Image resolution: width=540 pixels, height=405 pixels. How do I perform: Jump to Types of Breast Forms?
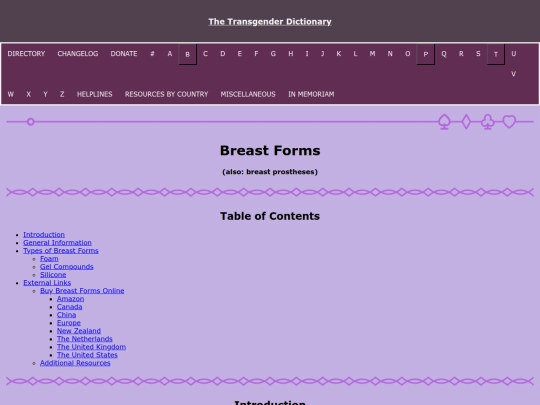(61, 251)
